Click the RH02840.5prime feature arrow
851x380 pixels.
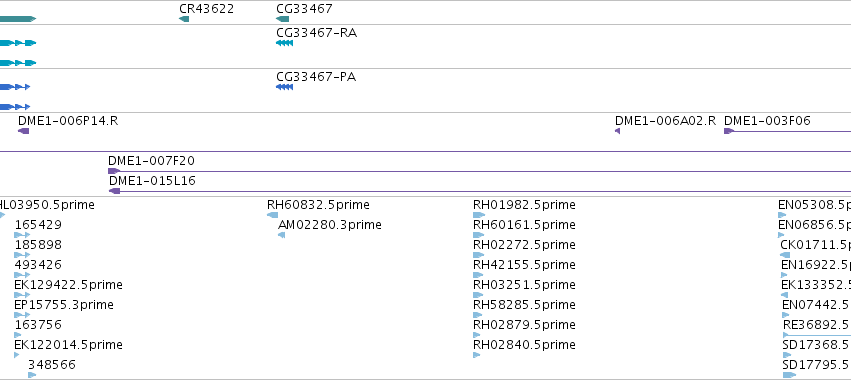tap(477, 355)
